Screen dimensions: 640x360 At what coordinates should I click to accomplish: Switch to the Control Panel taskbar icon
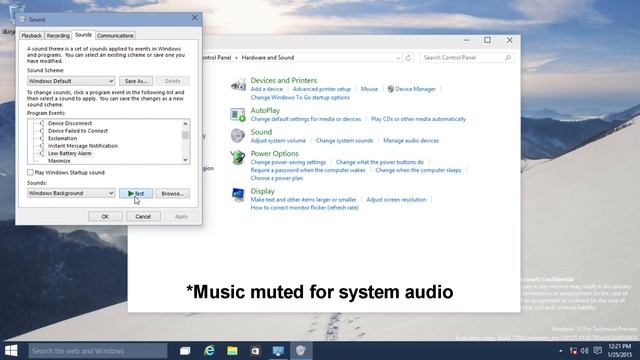[278, 351]
